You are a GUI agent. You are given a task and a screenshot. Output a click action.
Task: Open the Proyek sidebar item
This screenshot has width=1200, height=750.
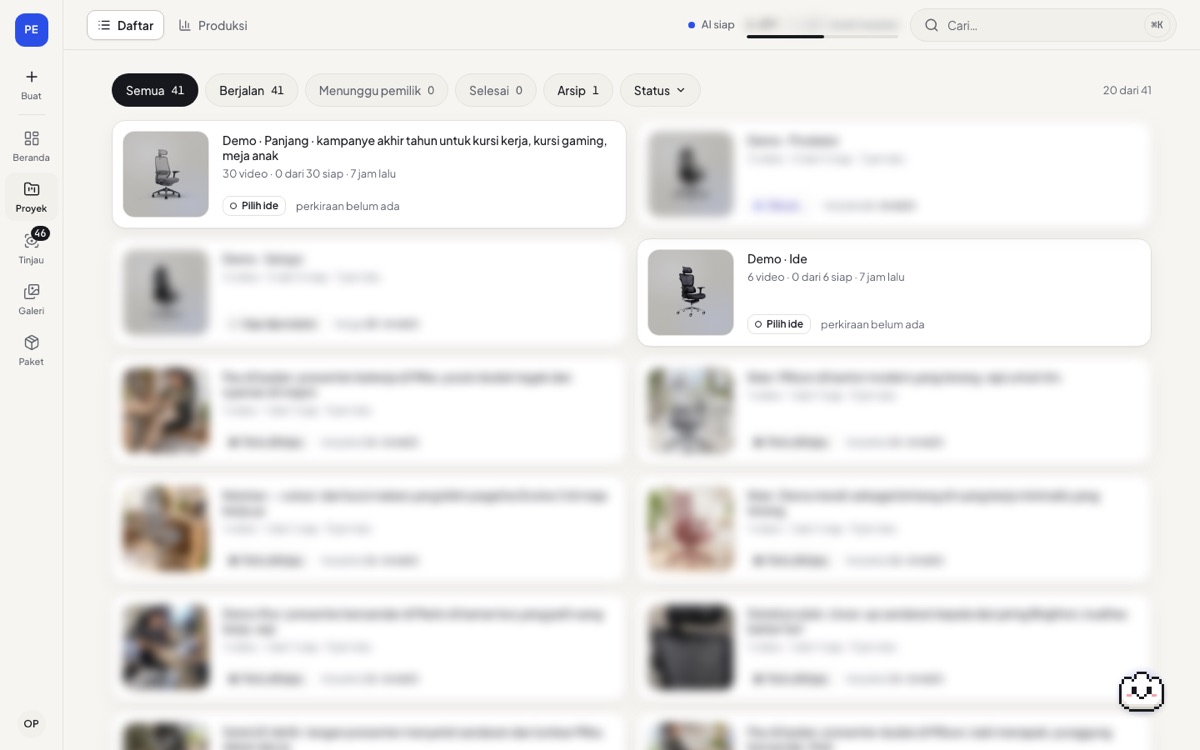pos(31,197)
